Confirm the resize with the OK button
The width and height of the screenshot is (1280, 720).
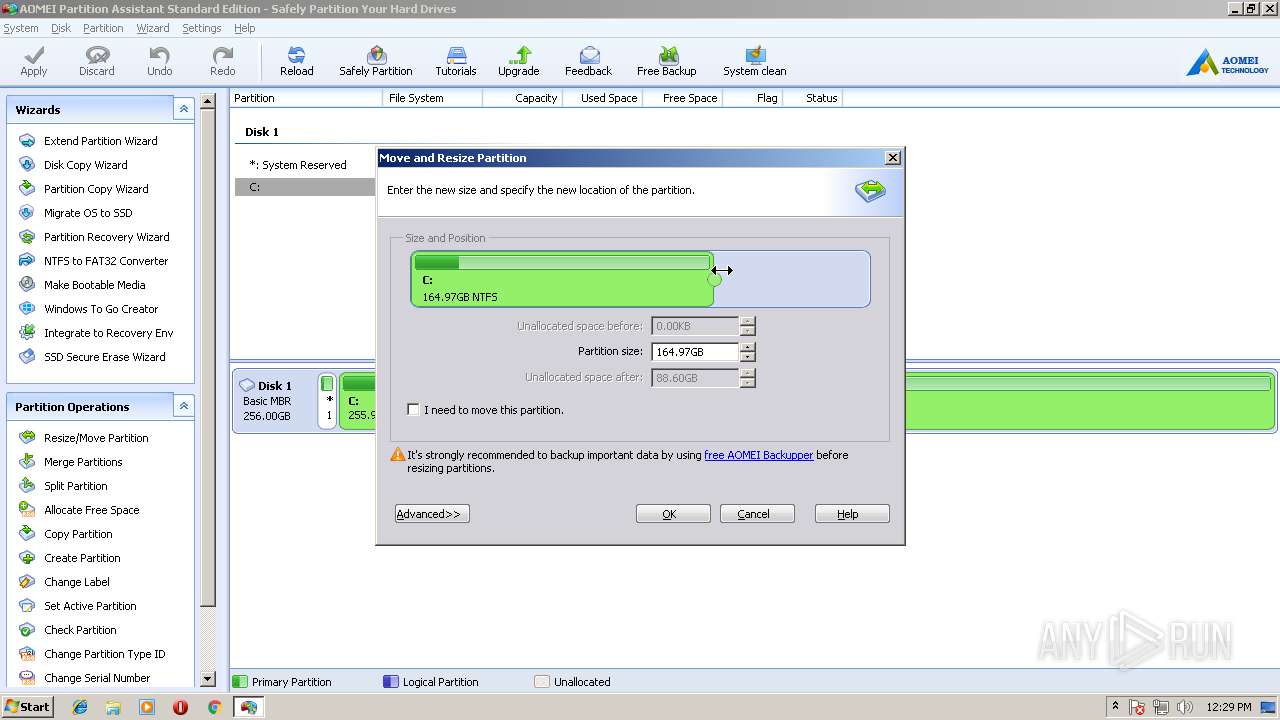point(673,514)
